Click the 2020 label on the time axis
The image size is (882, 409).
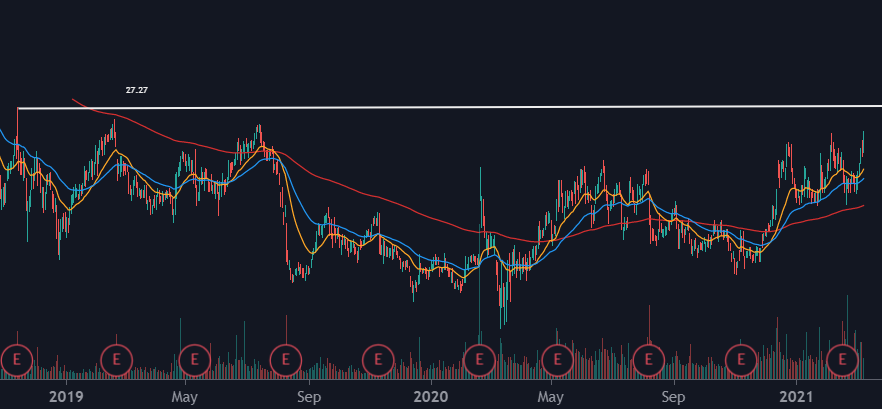point(431,397)
